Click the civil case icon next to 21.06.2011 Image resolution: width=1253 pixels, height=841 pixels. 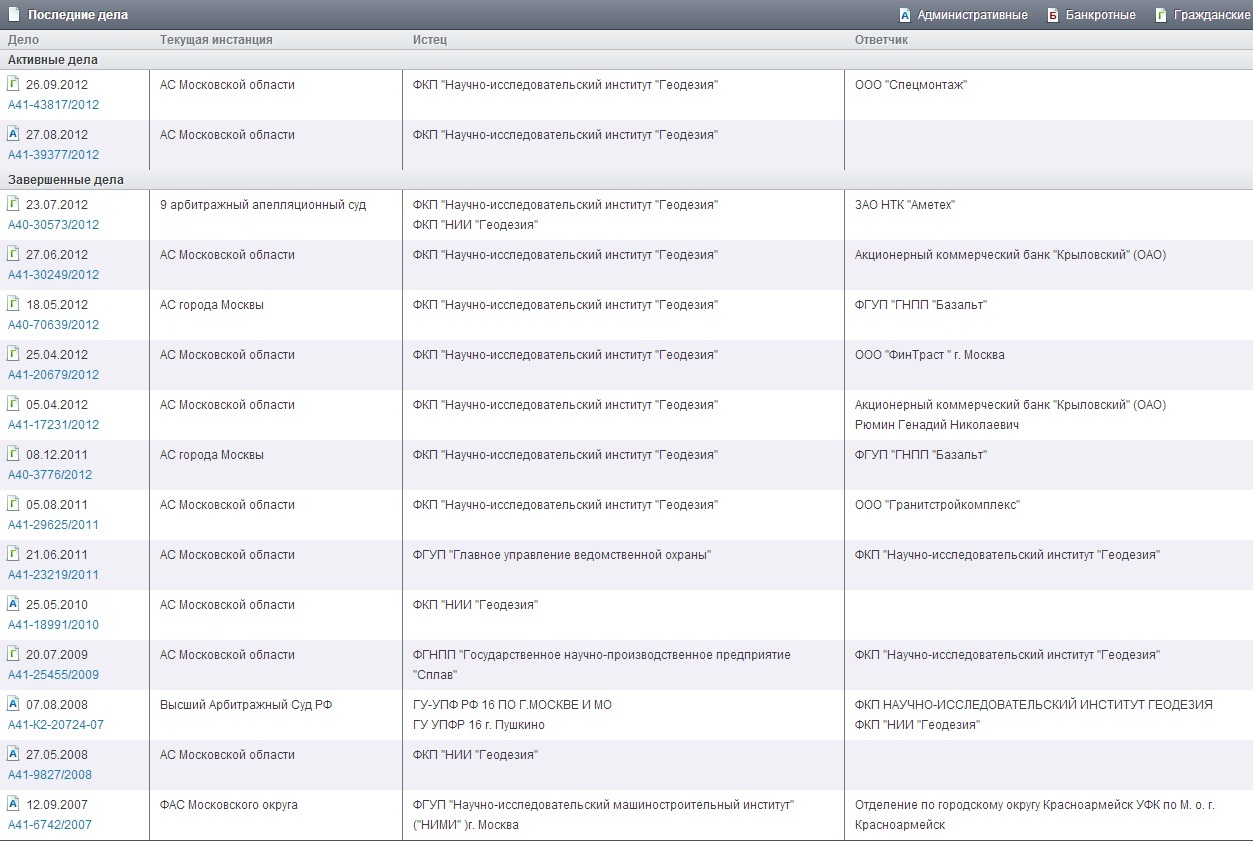click(x=13, y=554)
